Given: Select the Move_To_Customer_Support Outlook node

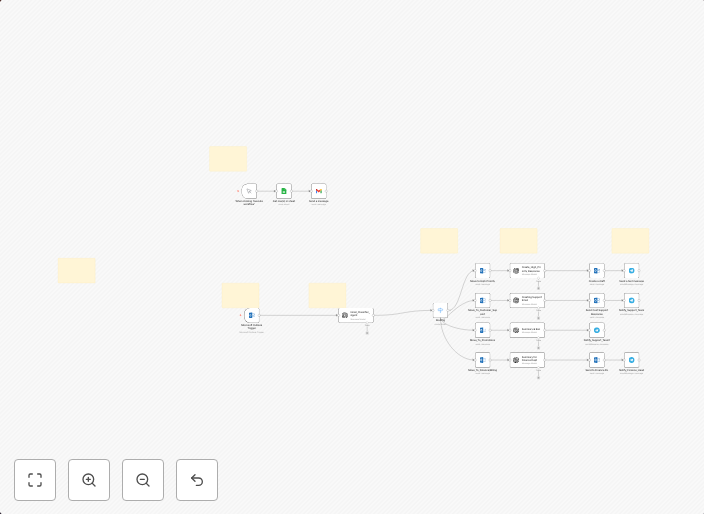Looking at the screenshot, I should click(x=482, y=300).
